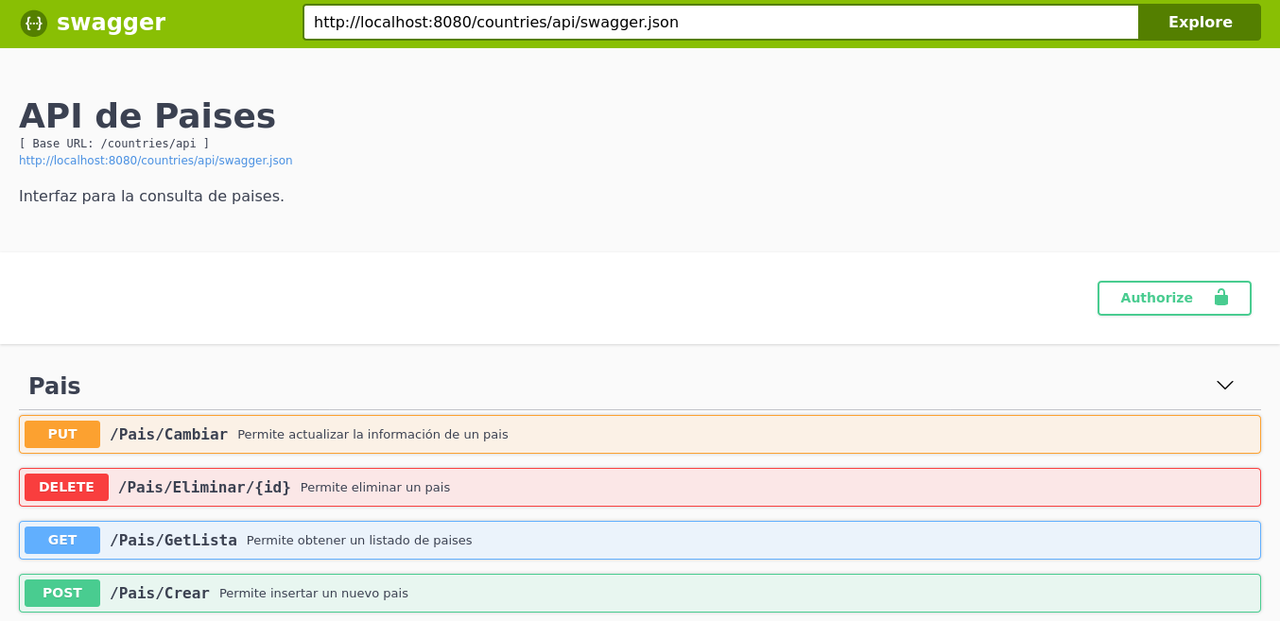Expand the POST /Pais/Crear operation
The height and width of the screenshot is (621, 1280).
[640, 593]
